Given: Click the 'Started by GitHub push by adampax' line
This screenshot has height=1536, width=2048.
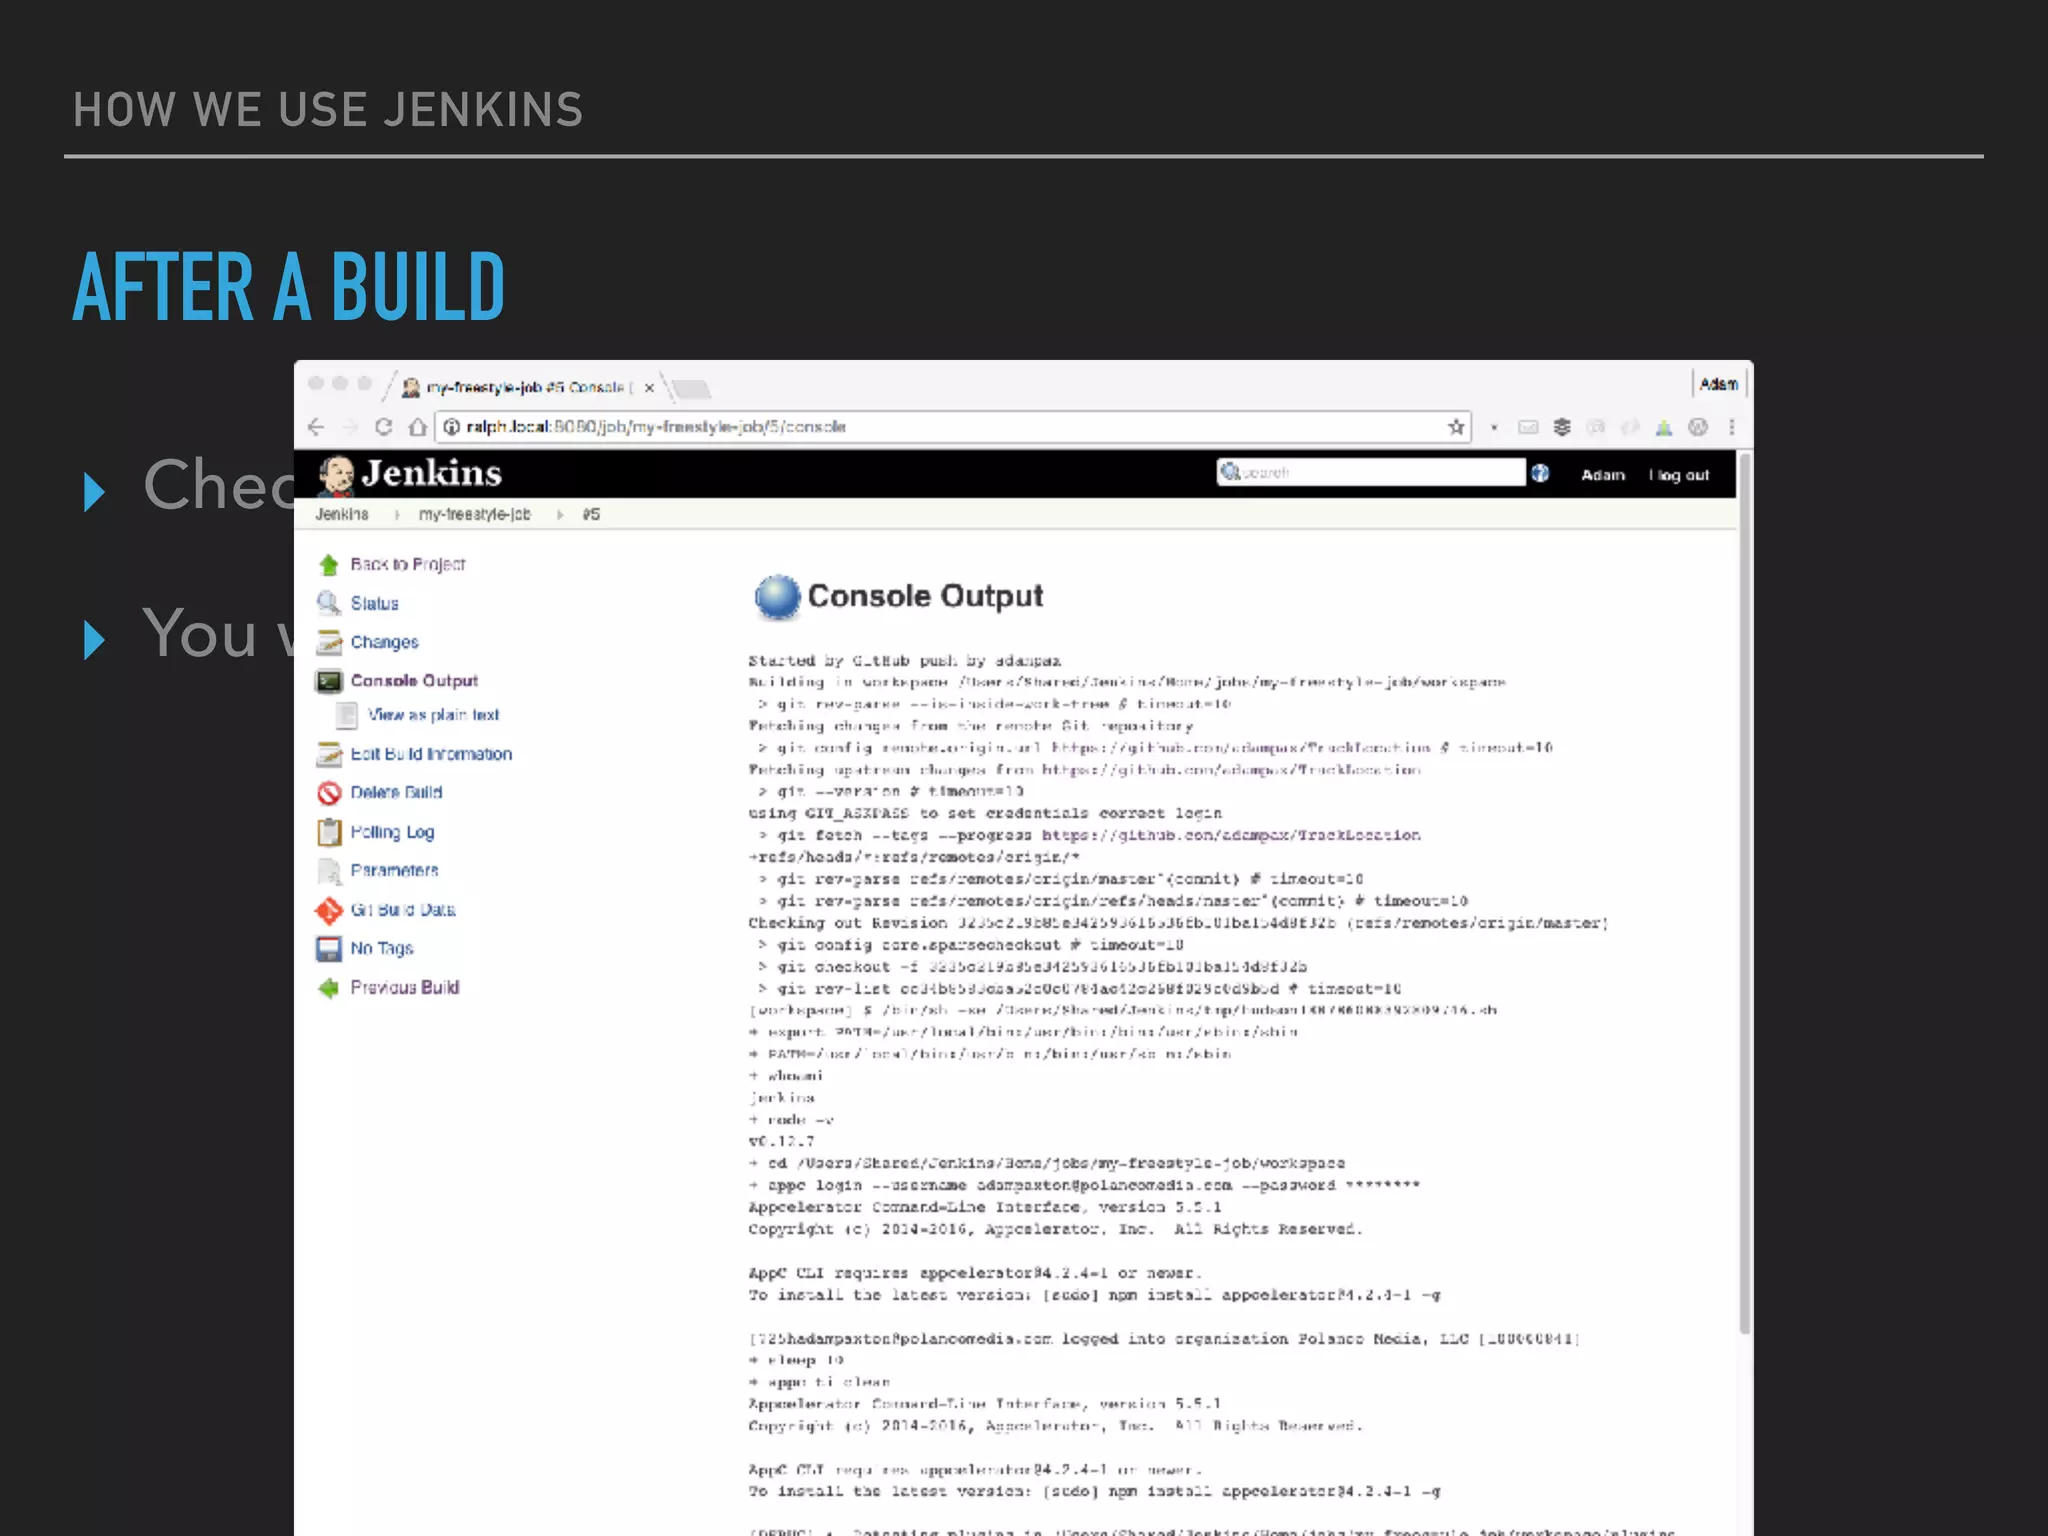Looking at the screenshot, I should pos(904,661).
